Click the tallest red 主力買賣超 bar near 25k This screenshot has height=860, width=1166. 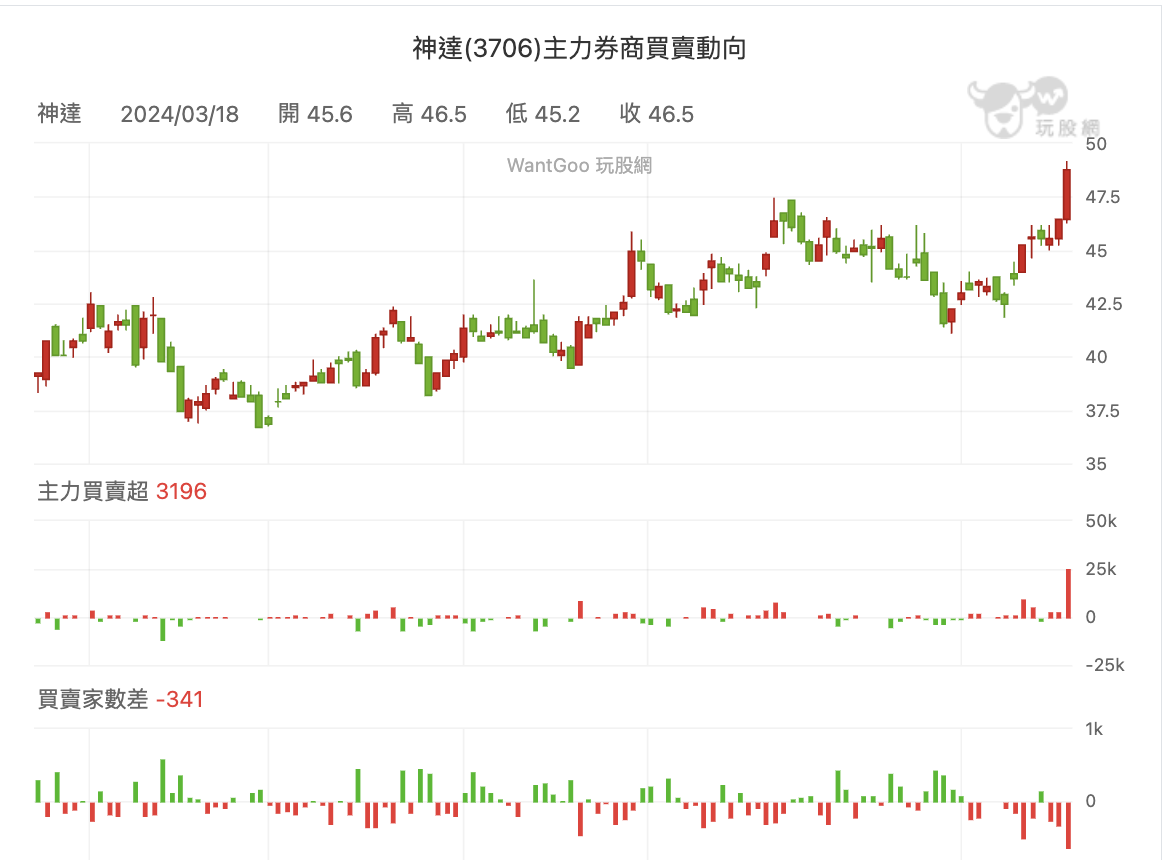point(1069,593)
